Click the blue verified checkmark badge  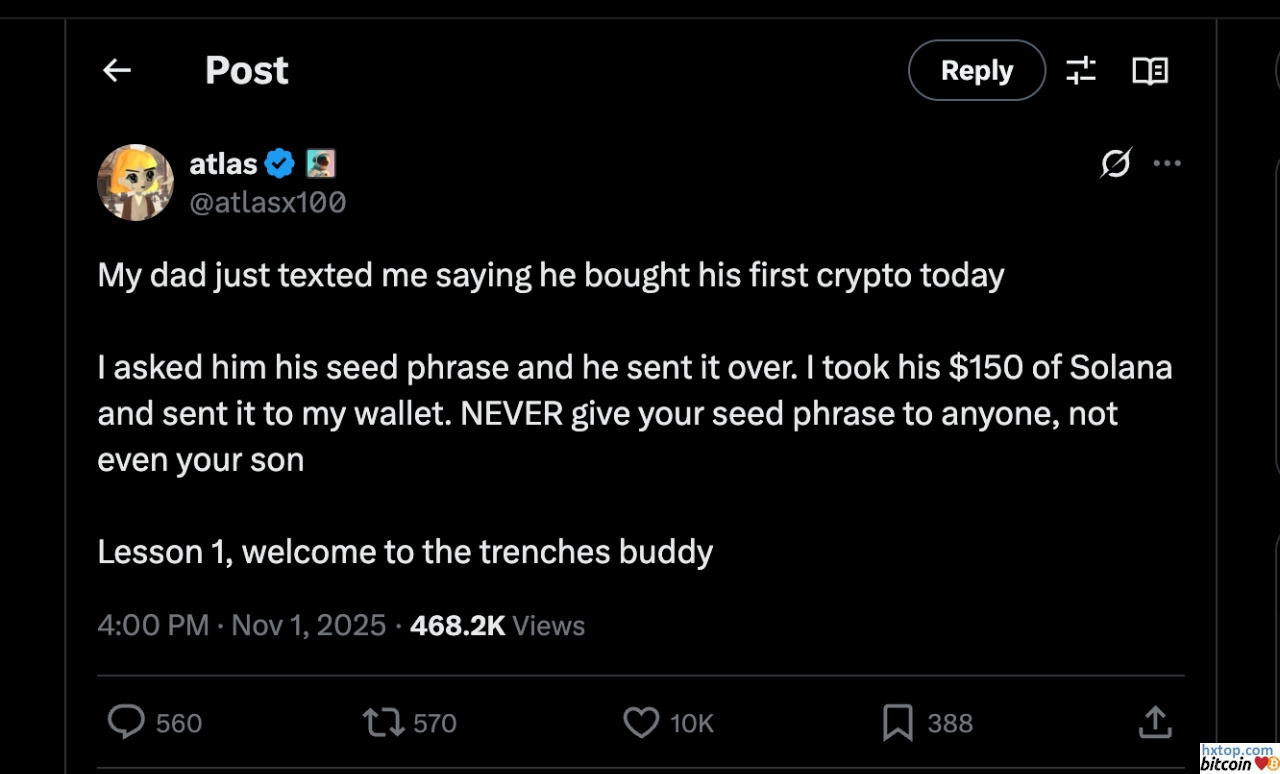click(x=280, y=163)
